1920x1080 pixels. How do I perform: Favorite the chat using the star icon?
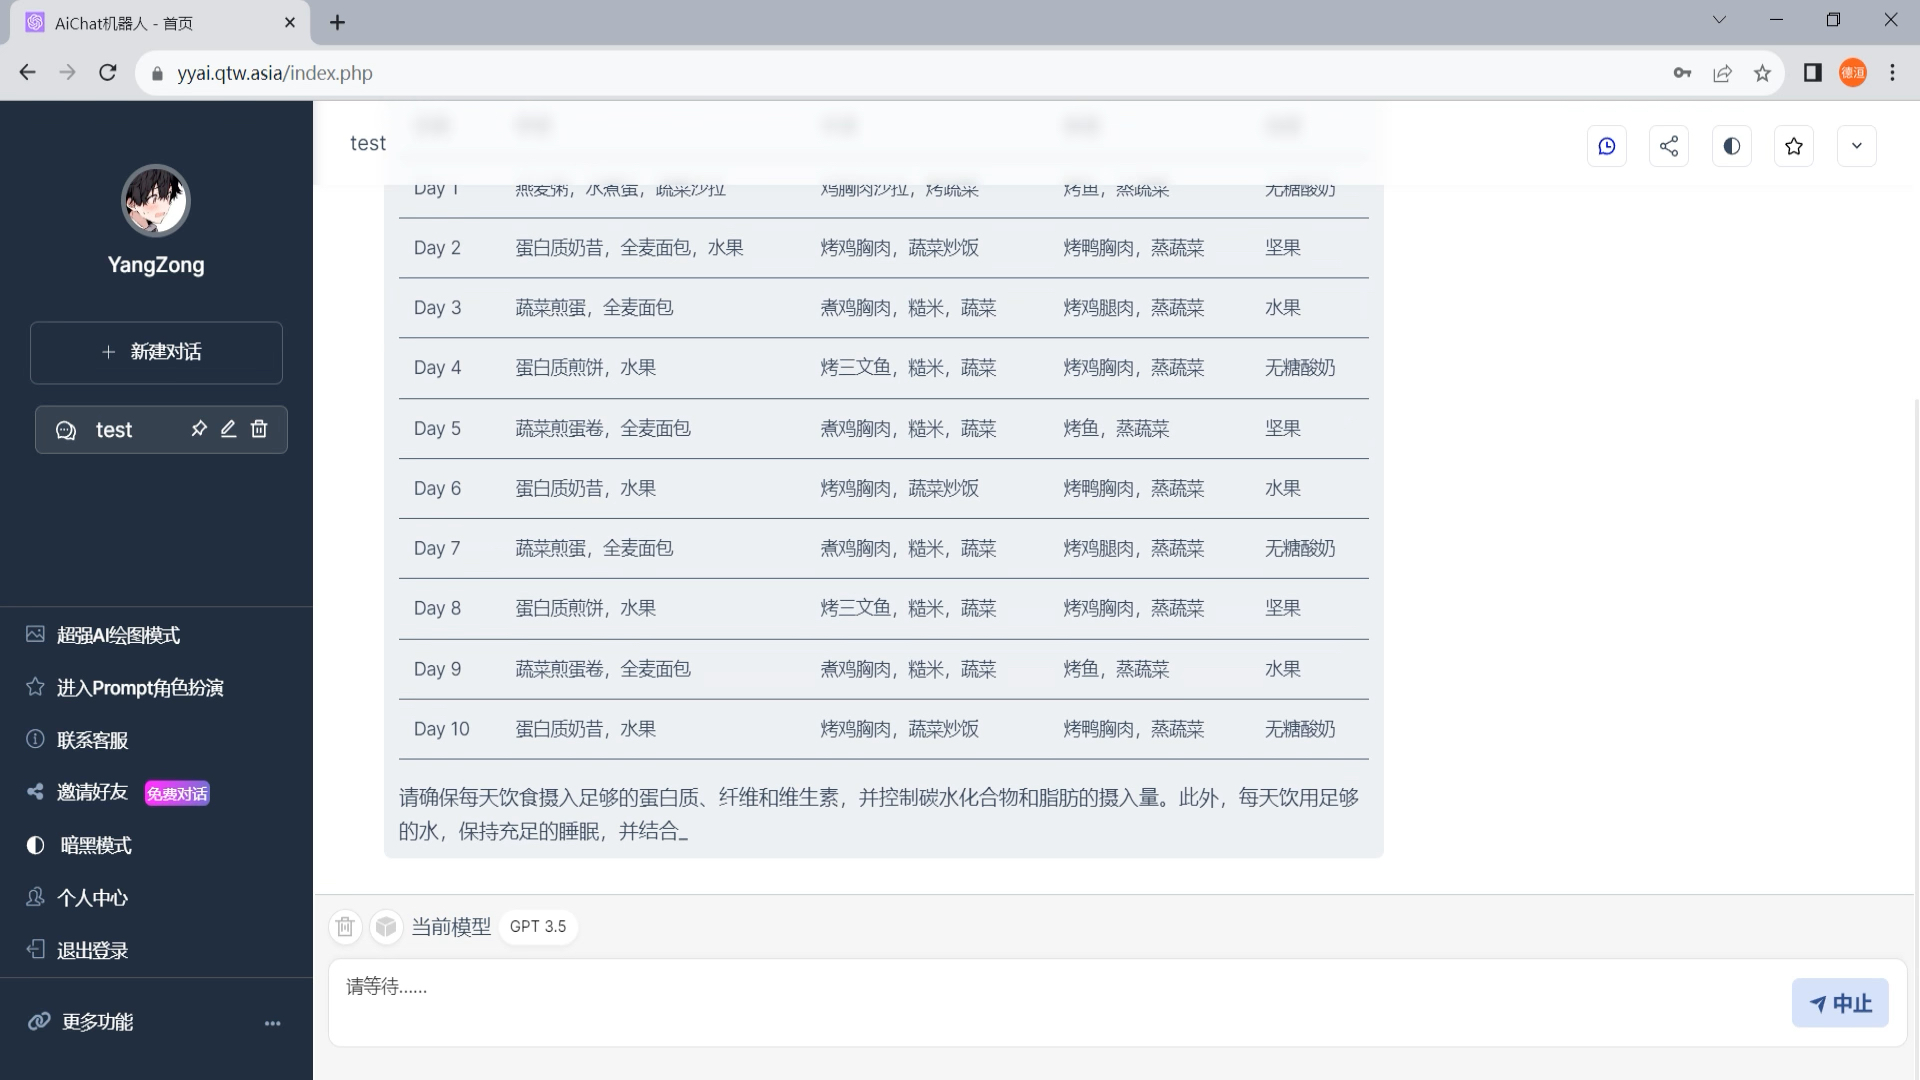[x=1794, y=146]
